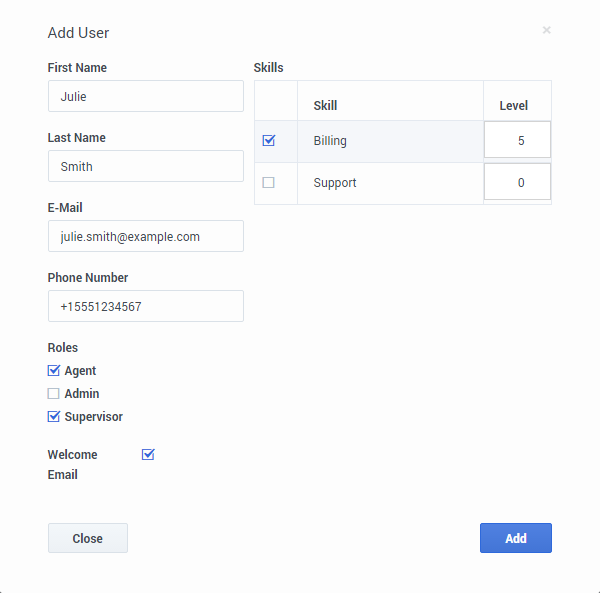Select the Billing skill name in the table

point(330,141)
